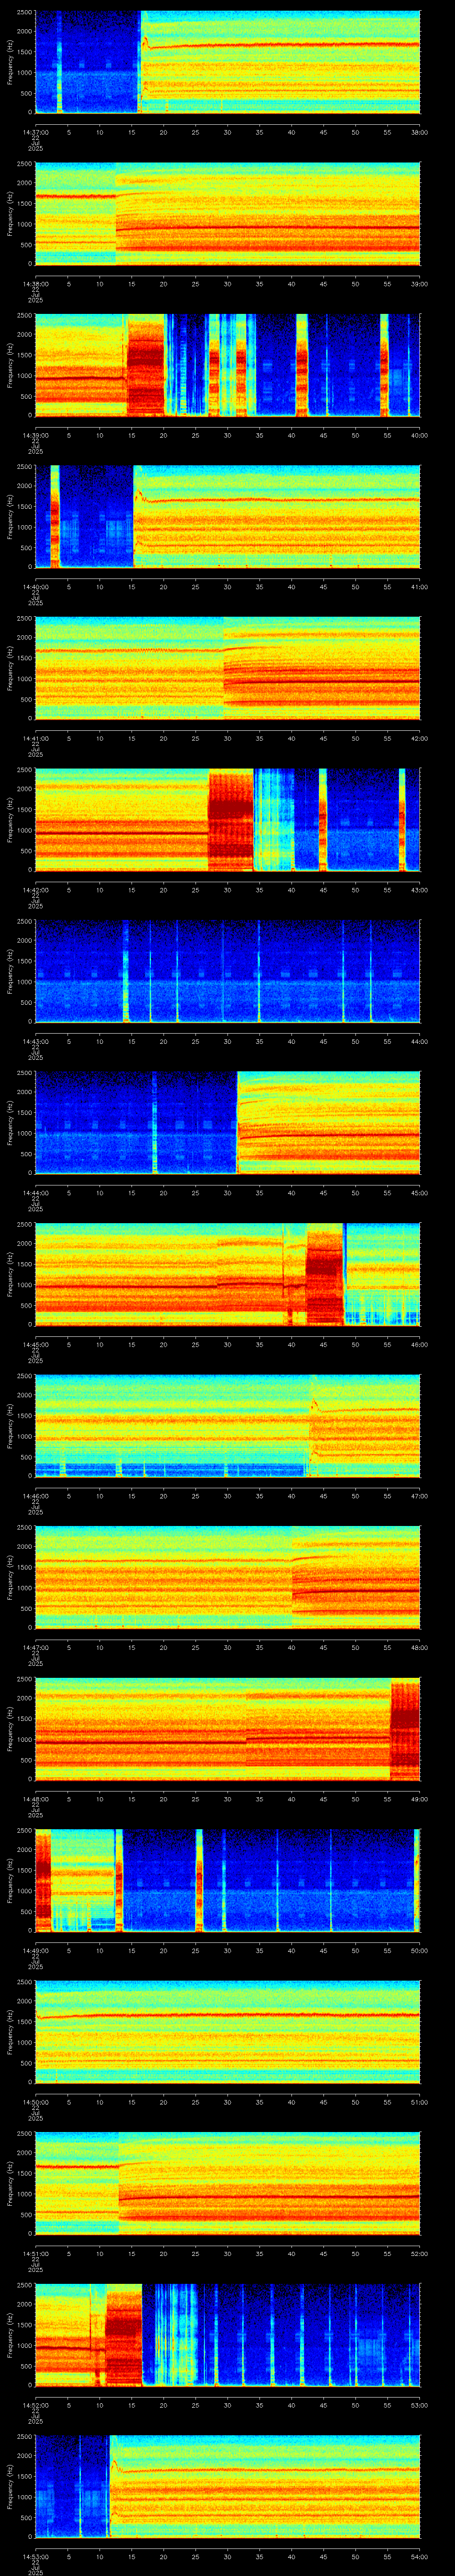Click the '14:37:00' start time label

36,132
